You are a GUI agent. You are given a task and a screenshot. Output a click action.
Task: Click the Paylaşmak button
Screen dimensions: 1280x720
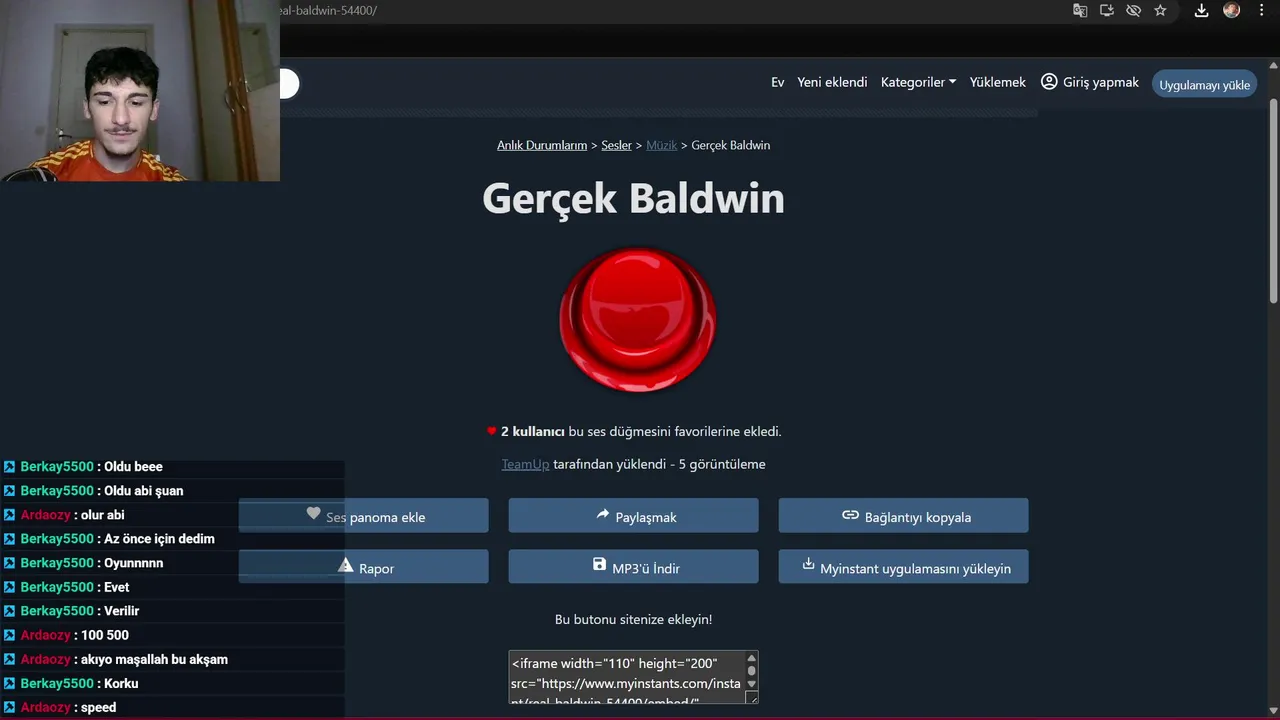tap(633, 516)
